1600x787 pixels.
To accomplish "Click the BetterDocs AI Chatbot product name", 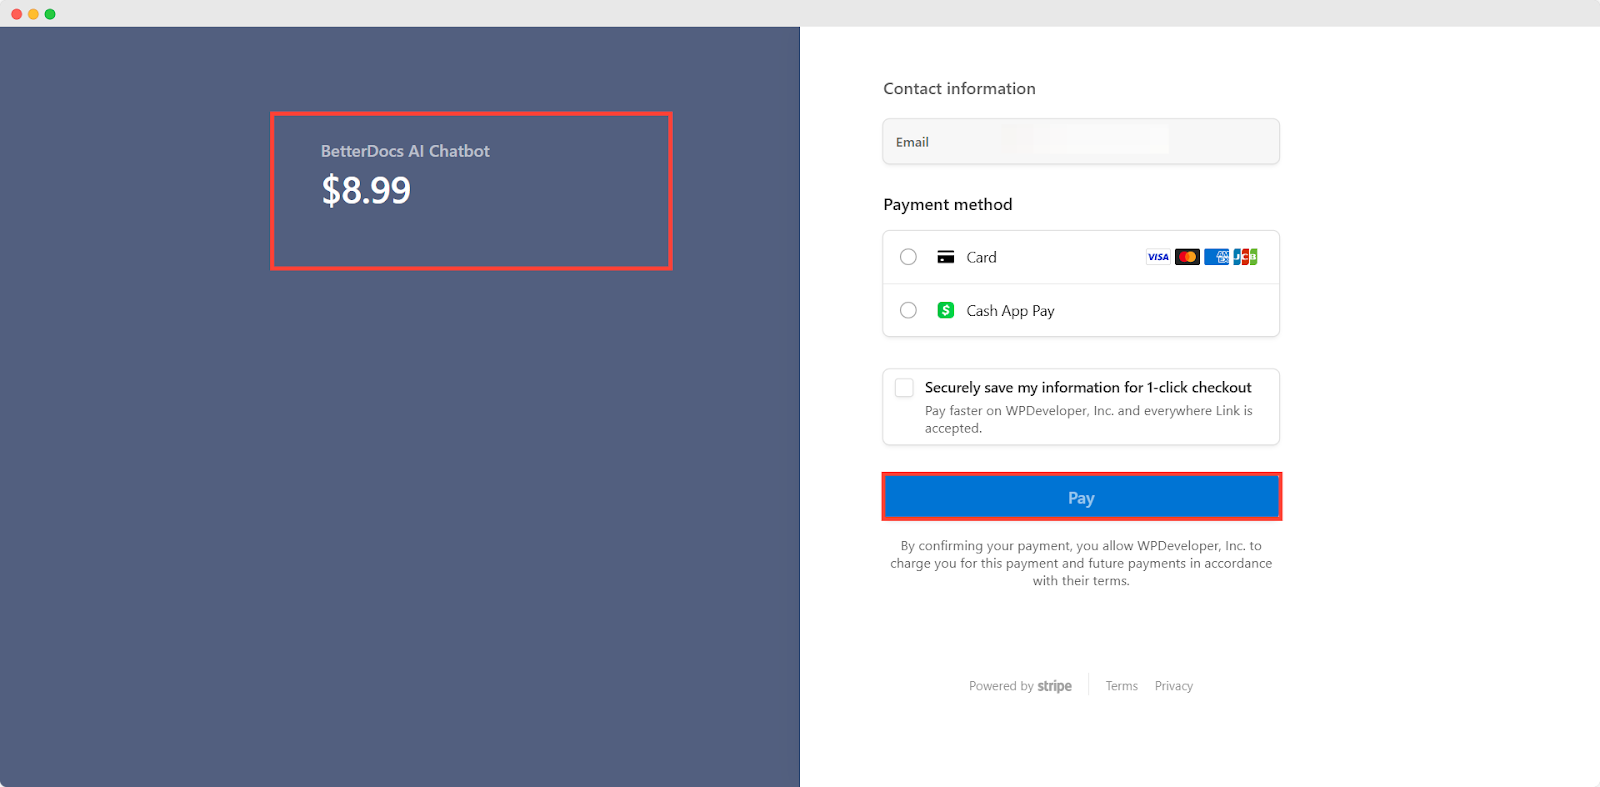I will tap(405, 151).
